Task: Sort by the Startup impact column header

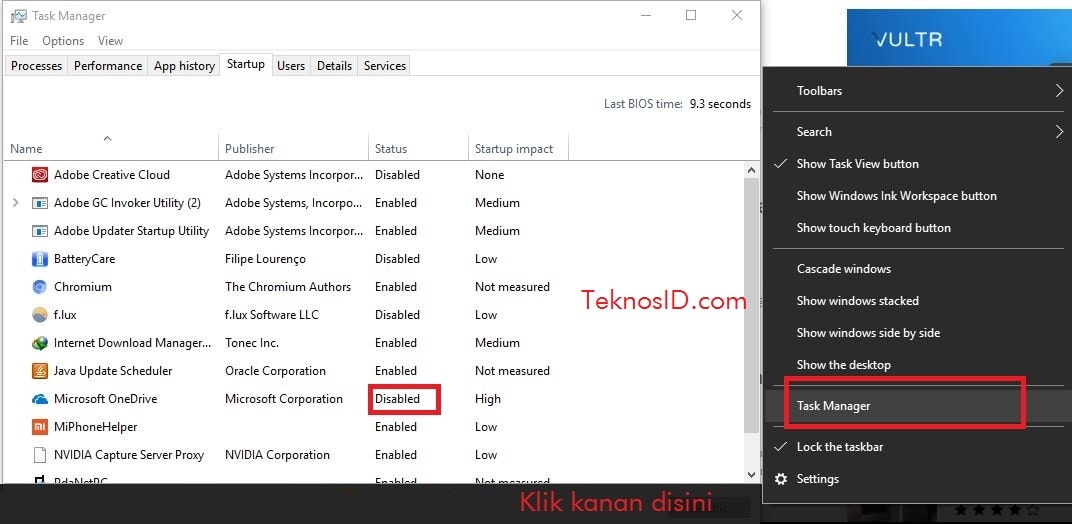Action: (518, 148)
